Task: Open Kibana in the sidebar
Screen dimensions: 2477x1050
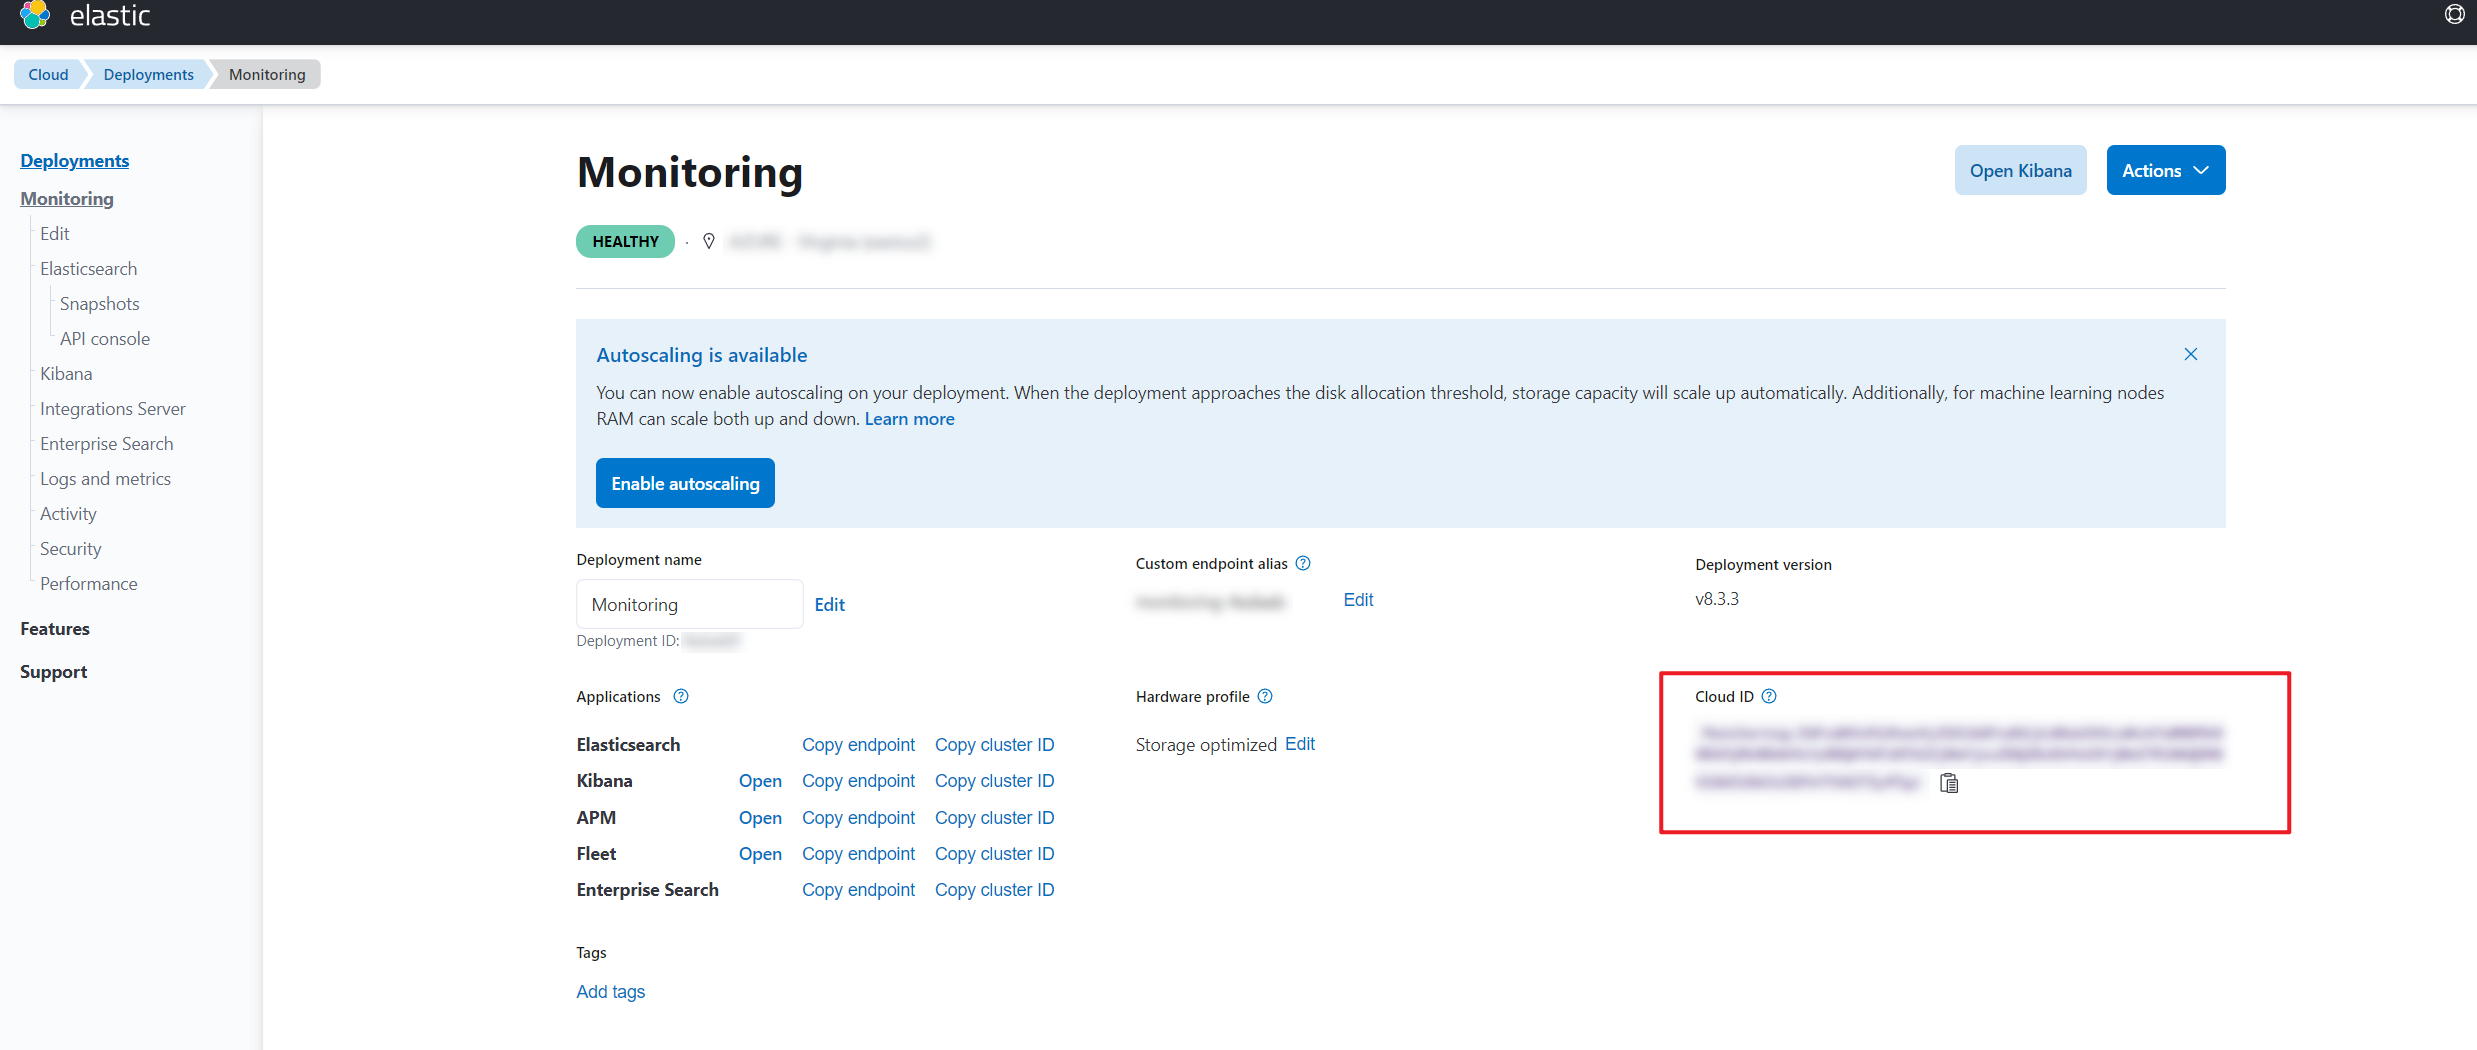Action: point(66,374)
